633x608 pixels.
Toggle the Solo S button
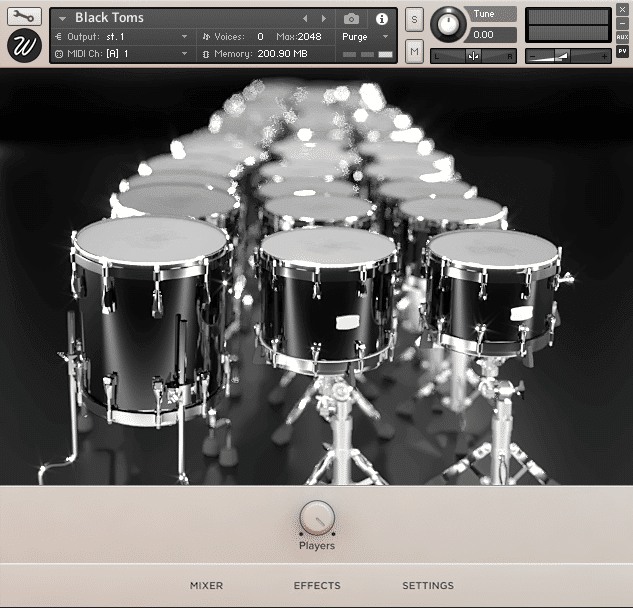(415, 21)
